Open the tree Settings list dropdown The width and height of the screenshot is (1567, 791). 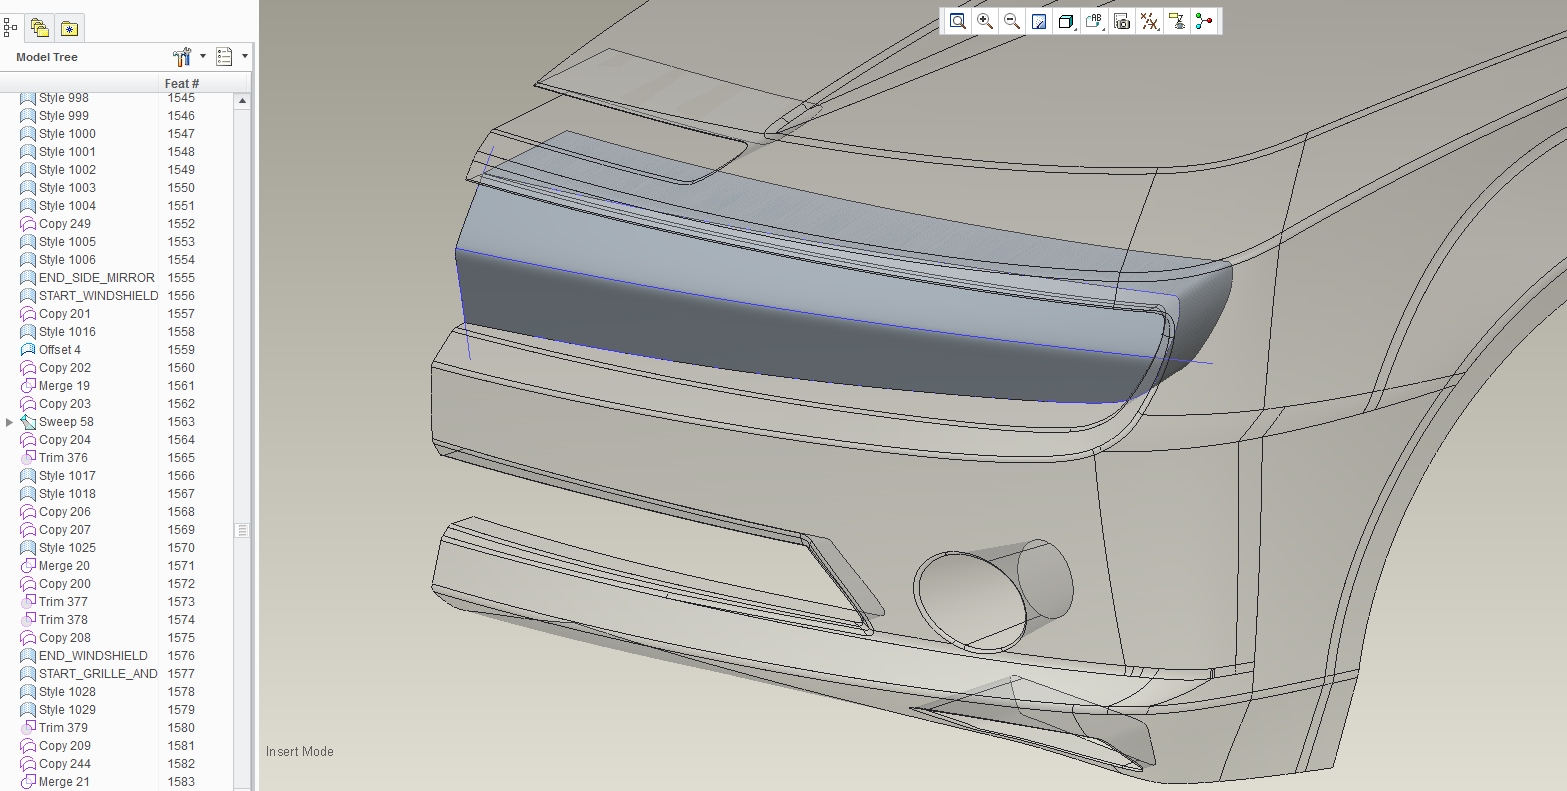231,57
